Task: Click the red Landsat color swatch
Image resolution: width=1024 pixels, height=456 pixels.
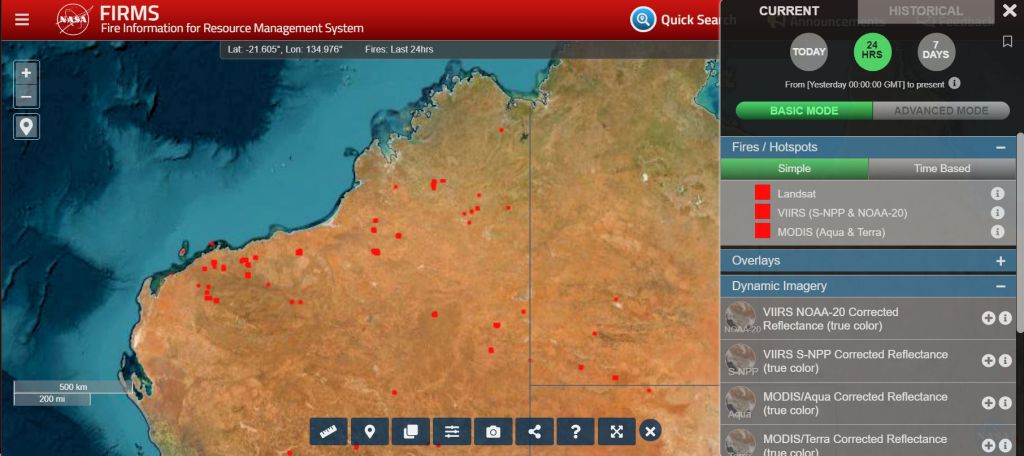Action: click(x=762, y=193)
